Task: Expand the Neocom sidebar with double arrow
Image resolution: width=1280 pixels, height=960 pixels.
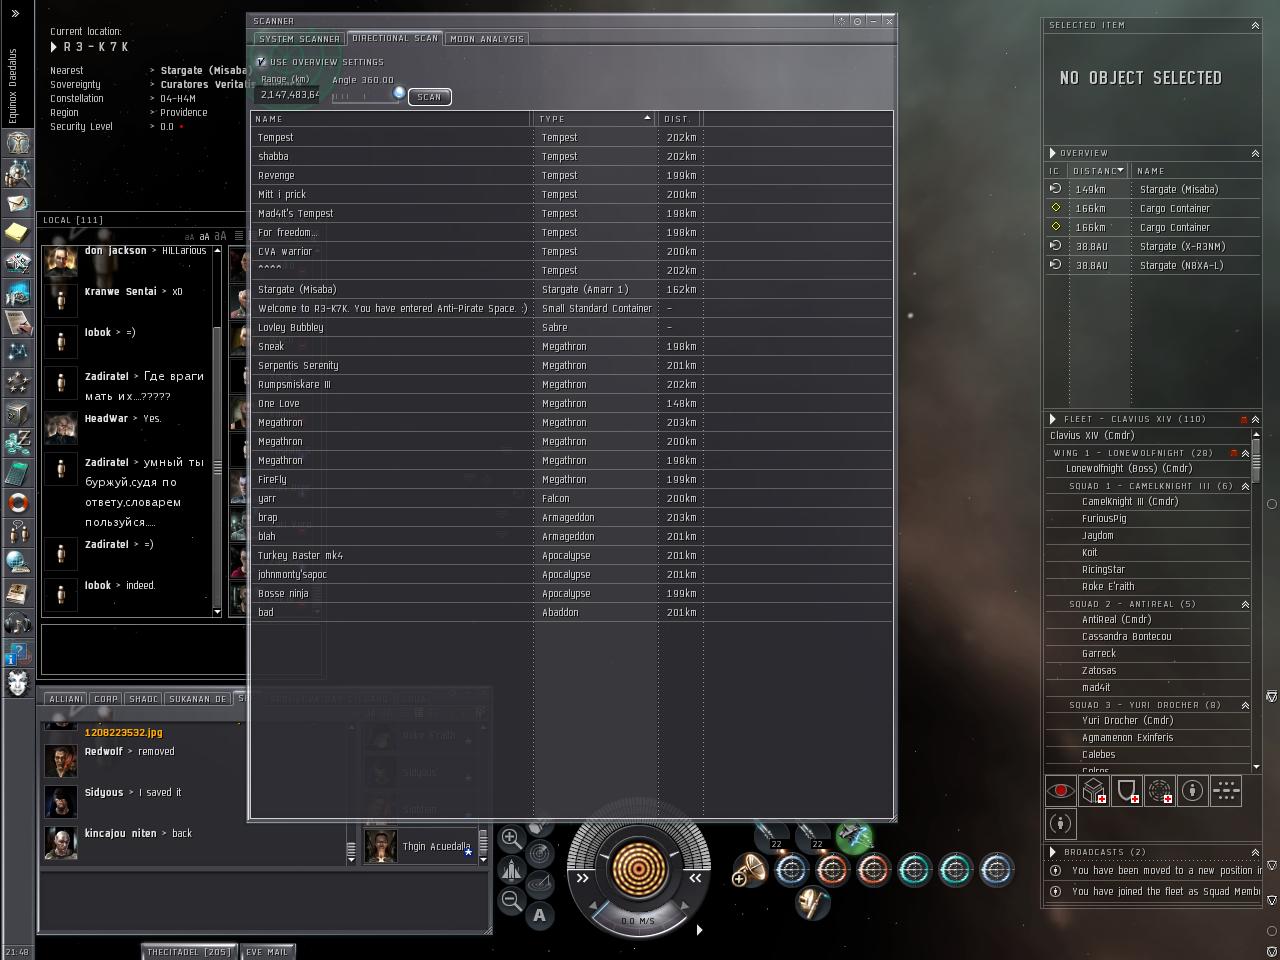Action: pos(15,13)
